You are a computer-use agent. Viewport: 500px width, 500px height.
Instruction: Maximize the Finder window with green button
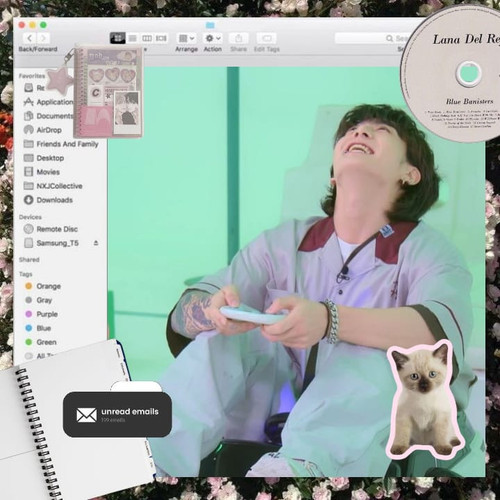click(x=43, y=25)
